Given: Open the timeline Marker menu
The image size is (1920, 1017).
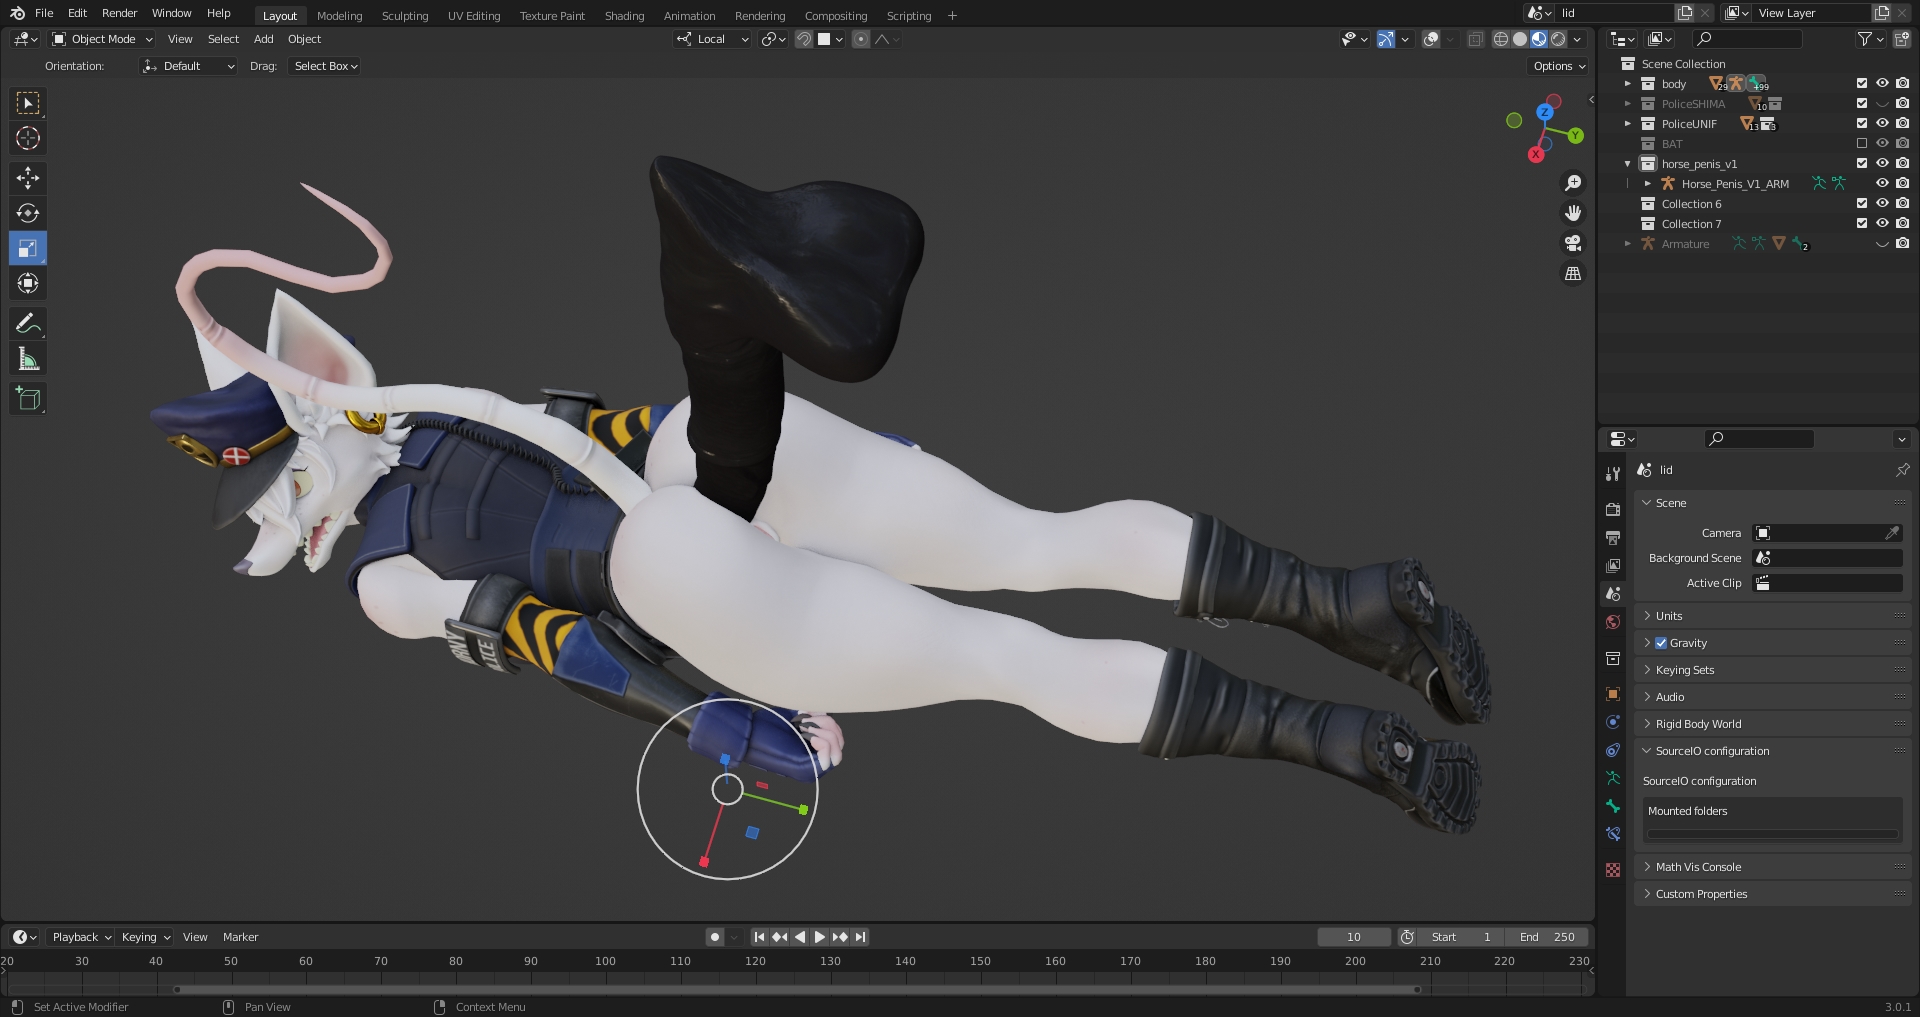Looking at the screenshot, I should pyautogui.click(x=240, y=937).
